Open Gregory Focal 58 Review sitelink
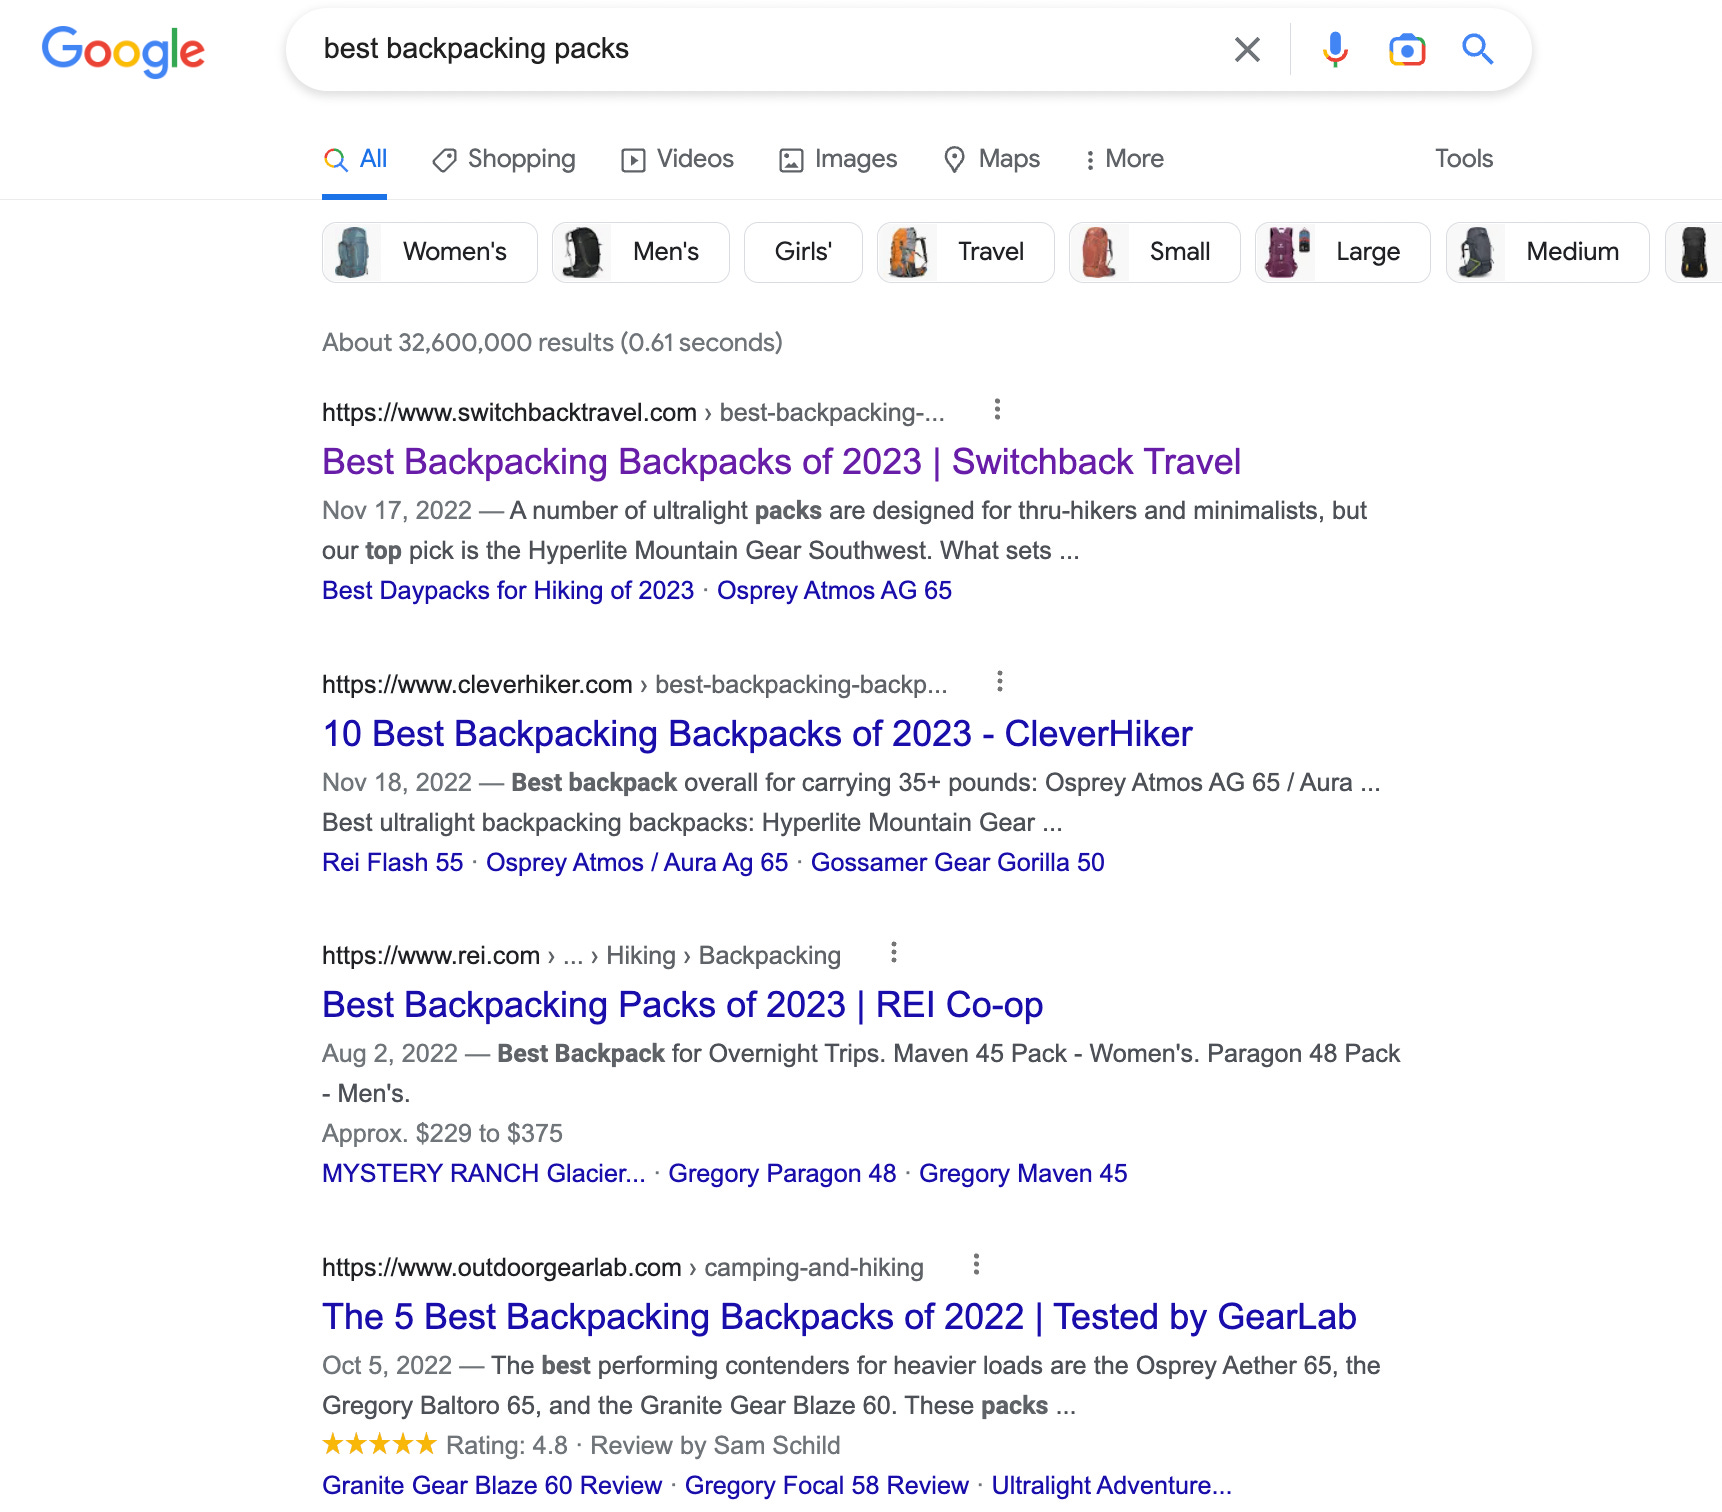1722x1512 pixels. tap(827, 1486)
